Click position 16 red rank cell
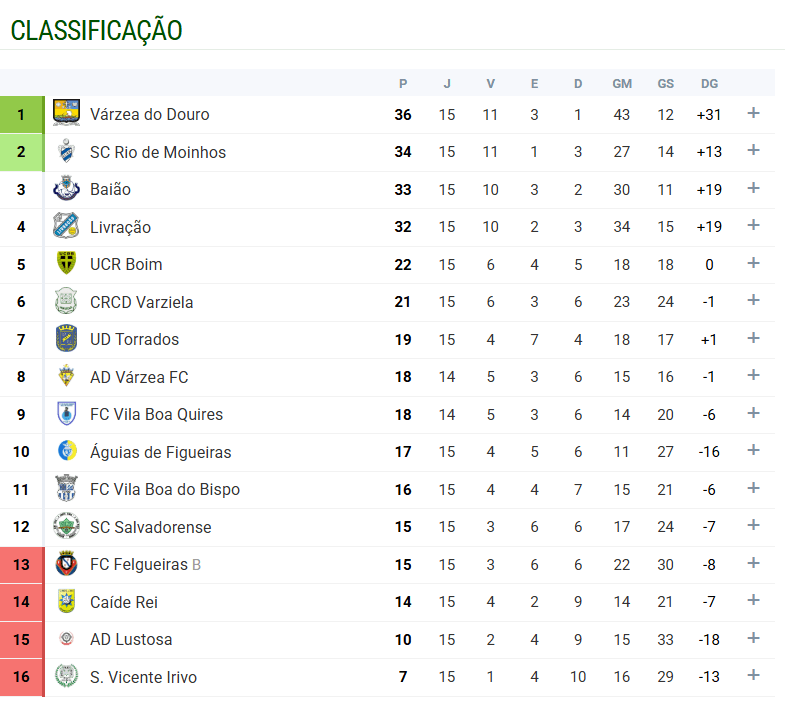 (x=21, y=677)
